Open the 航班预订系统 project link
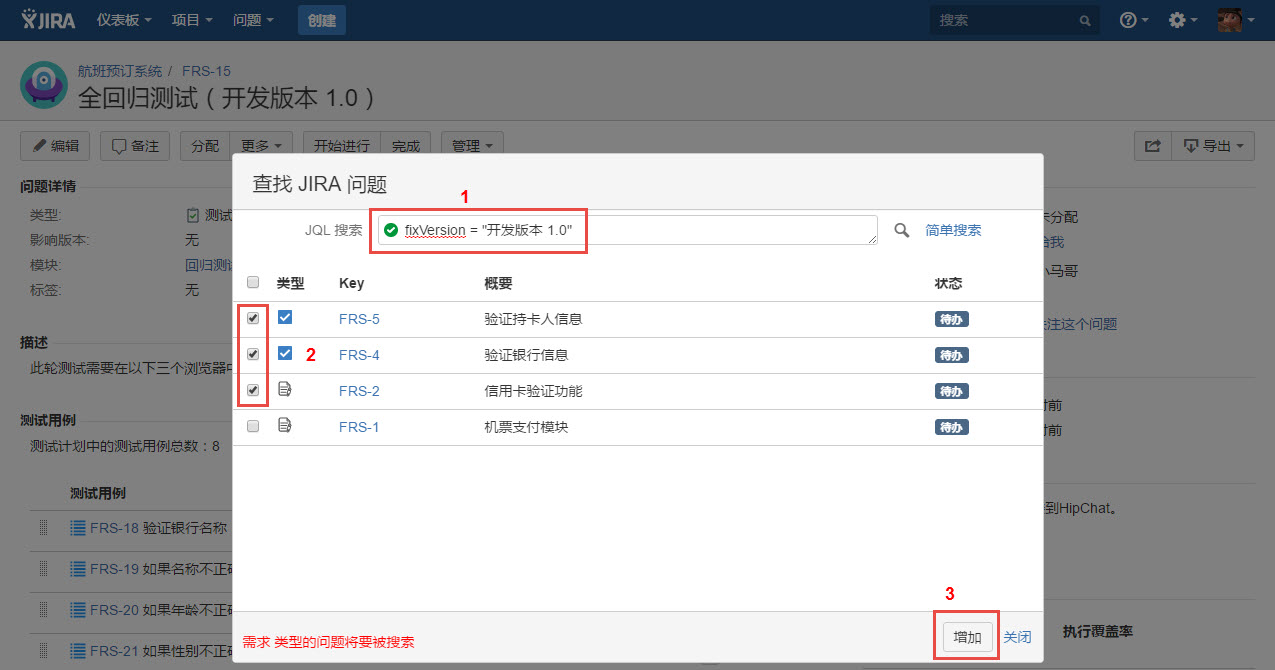The image size is (1275, 670). point(120,71)
